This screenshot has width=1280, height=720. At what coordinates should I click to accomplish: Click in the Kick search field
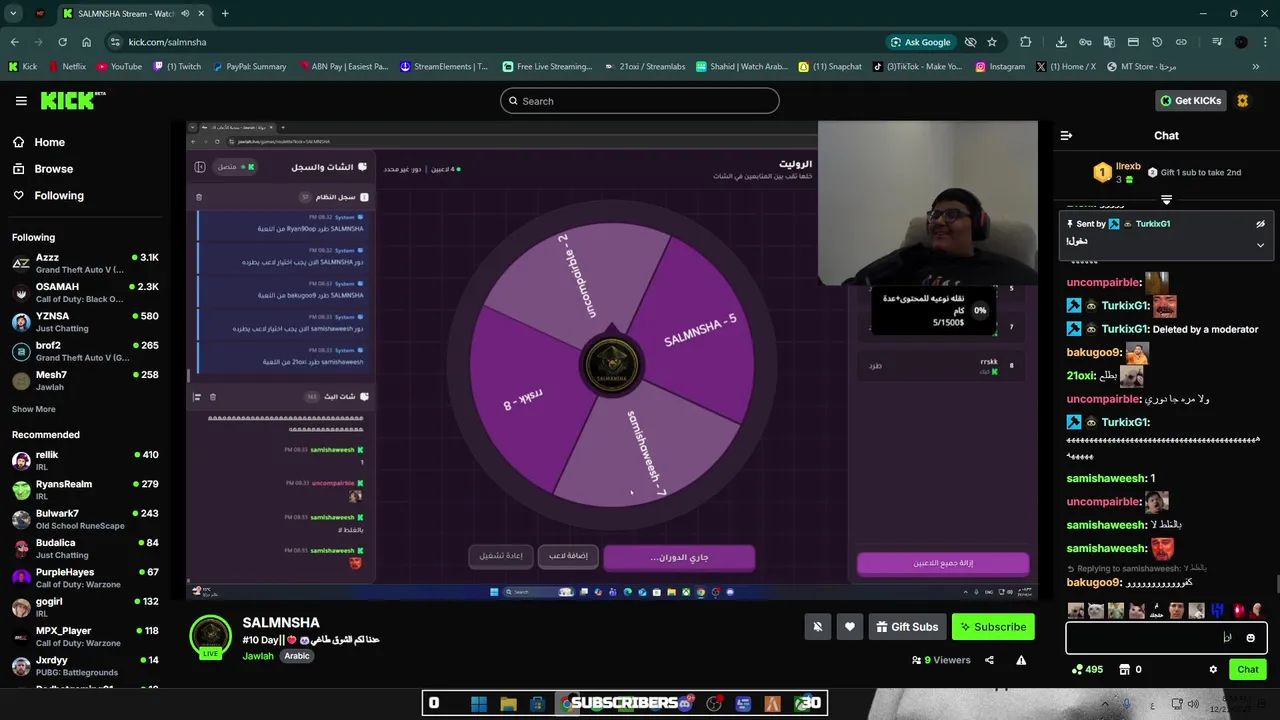click(x=640, y=101)
